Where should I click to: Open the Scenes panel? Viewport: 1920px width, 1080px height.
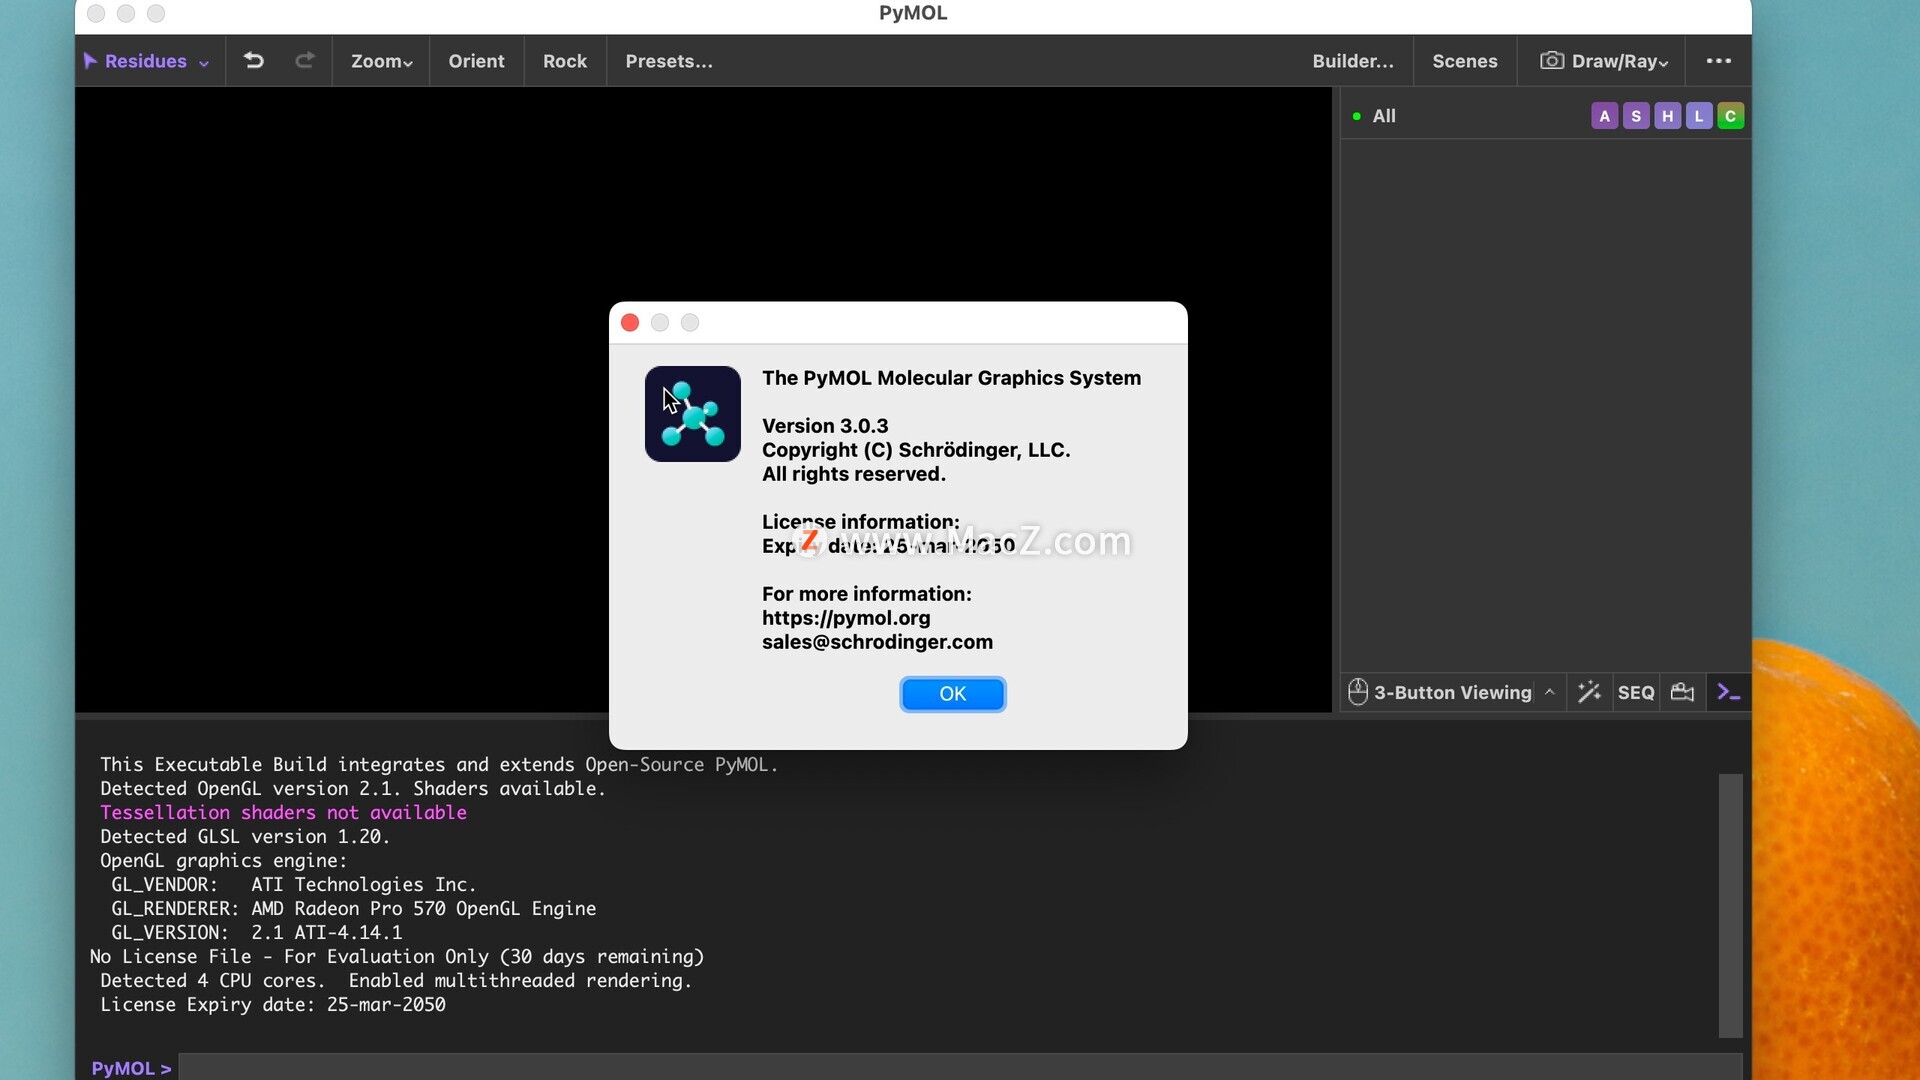tap(1464, 61)
